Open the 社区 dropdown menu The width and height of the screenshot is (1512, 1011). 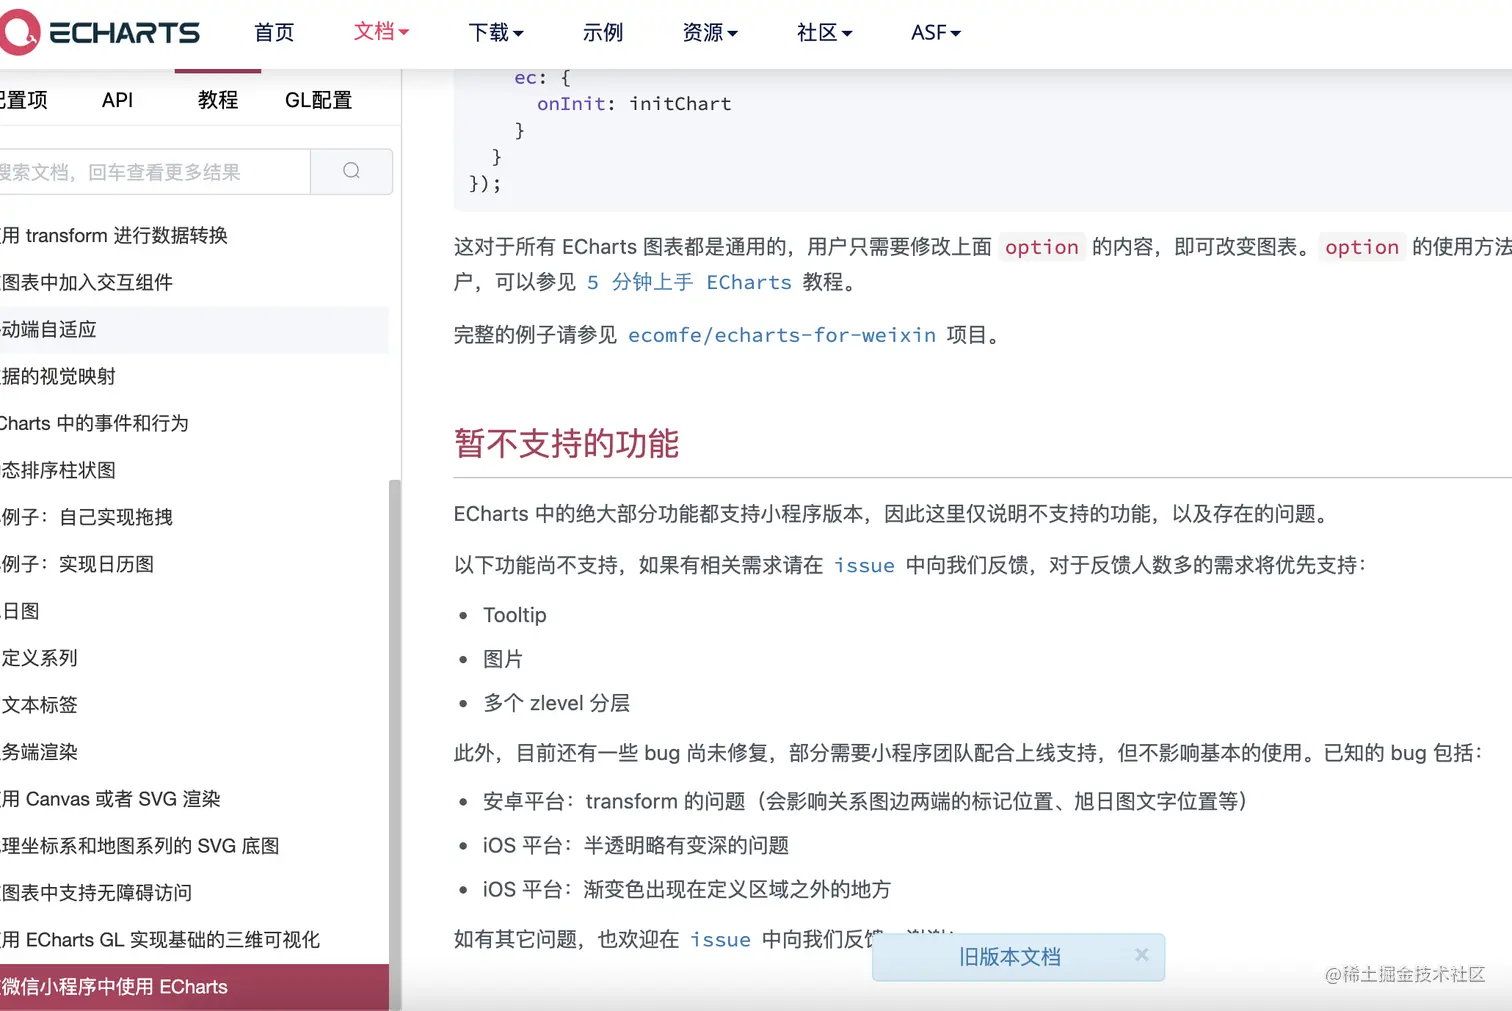[824, 33]
